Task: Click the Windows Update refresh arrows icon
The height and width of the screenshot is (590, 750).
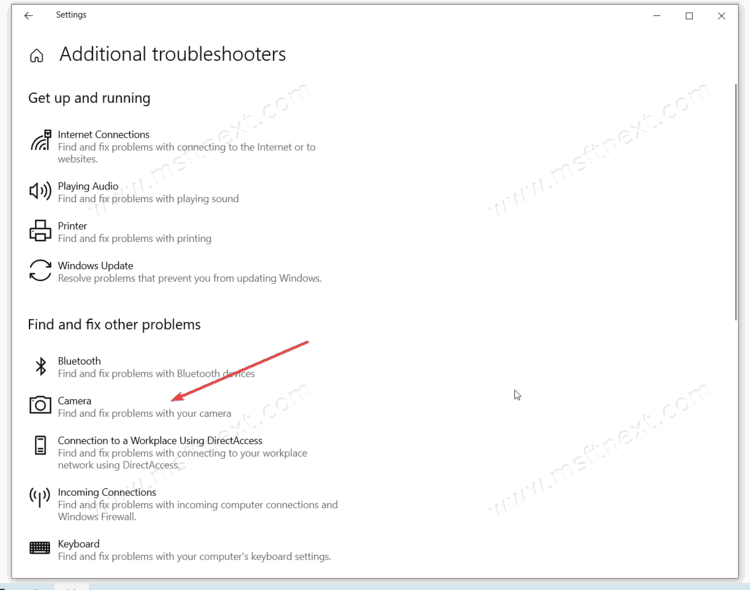Action: 40,270
